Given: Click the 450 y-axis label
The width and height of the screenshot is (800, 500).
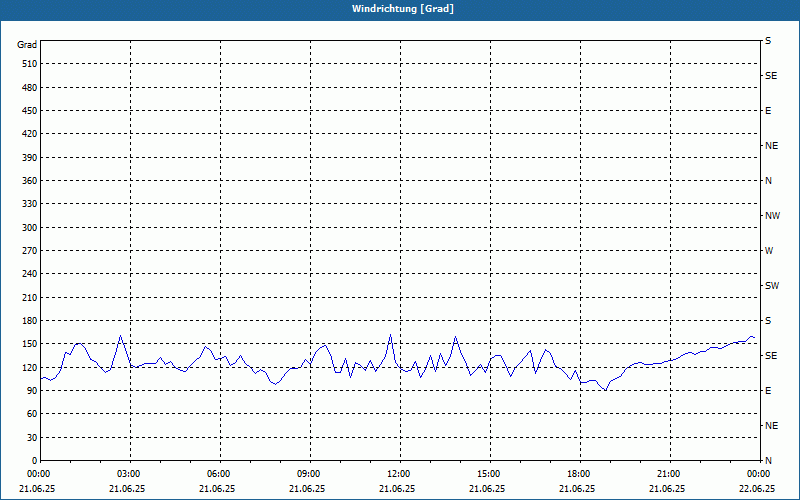Looking at the screenshot, I should point(30,111).
